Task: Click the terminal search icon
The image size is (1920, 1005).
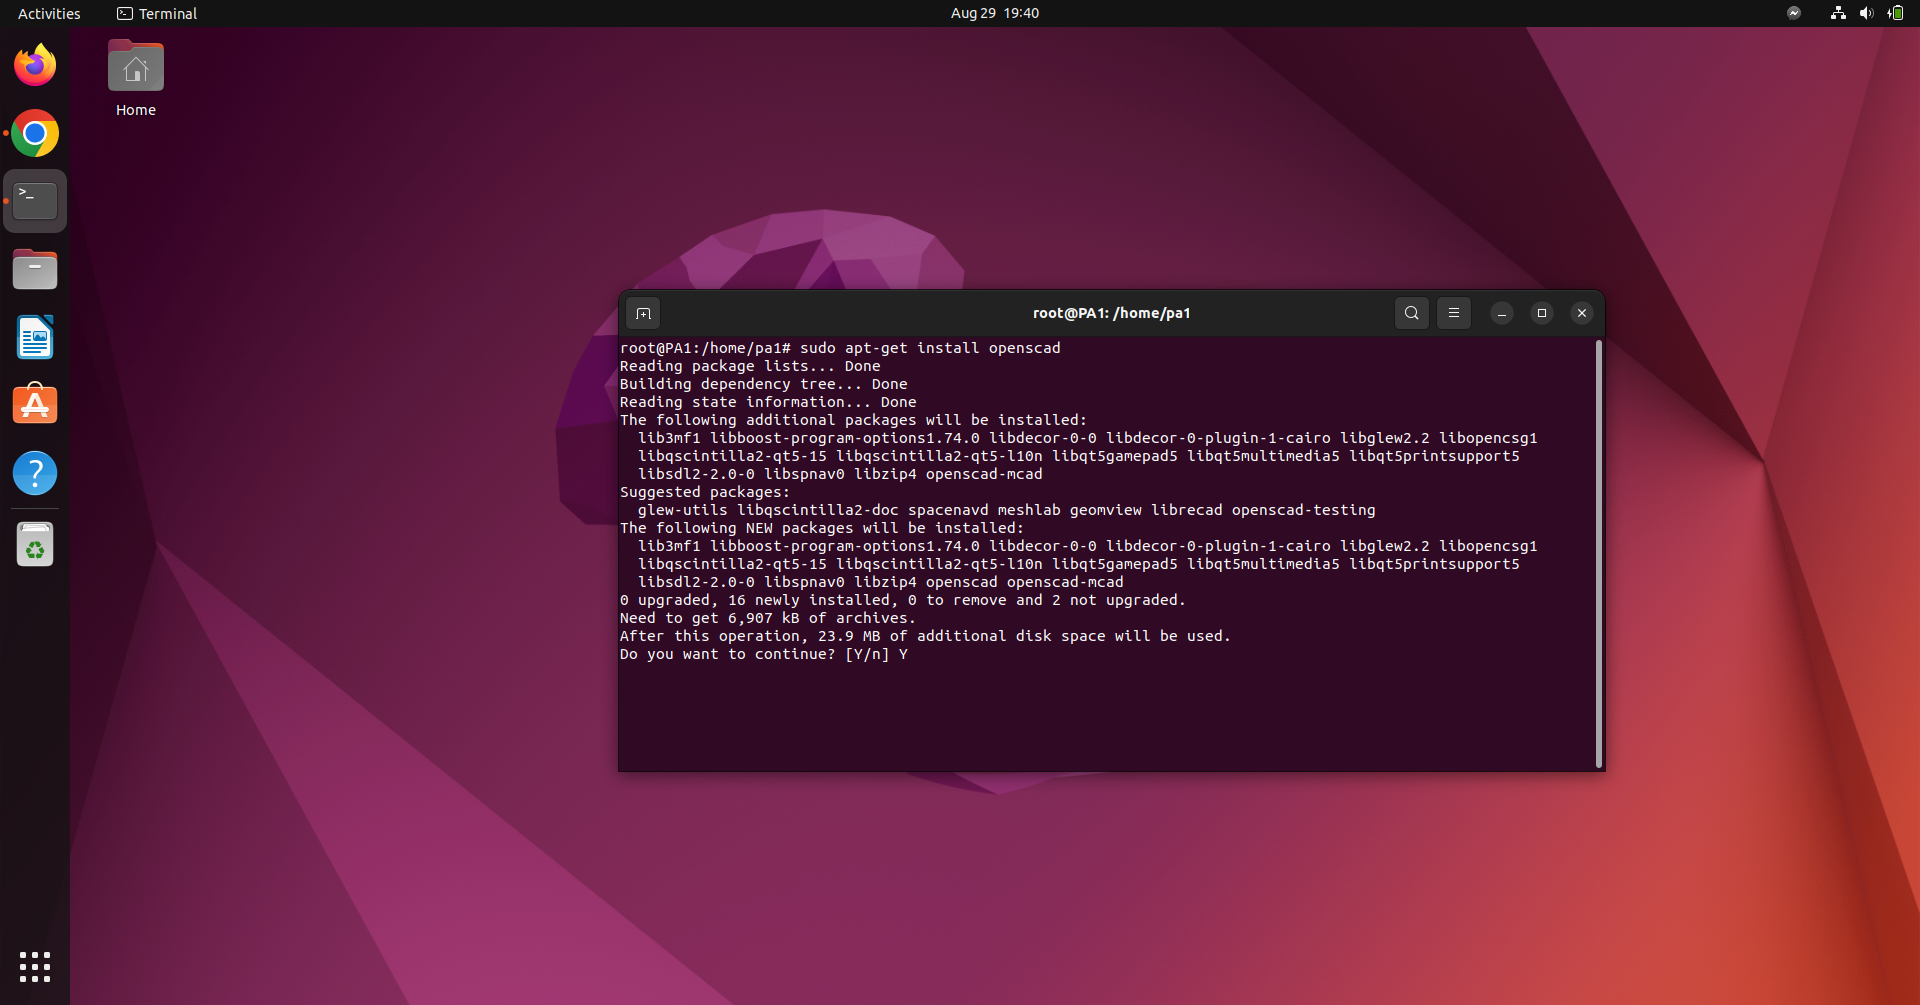Action: [1411, 313]
